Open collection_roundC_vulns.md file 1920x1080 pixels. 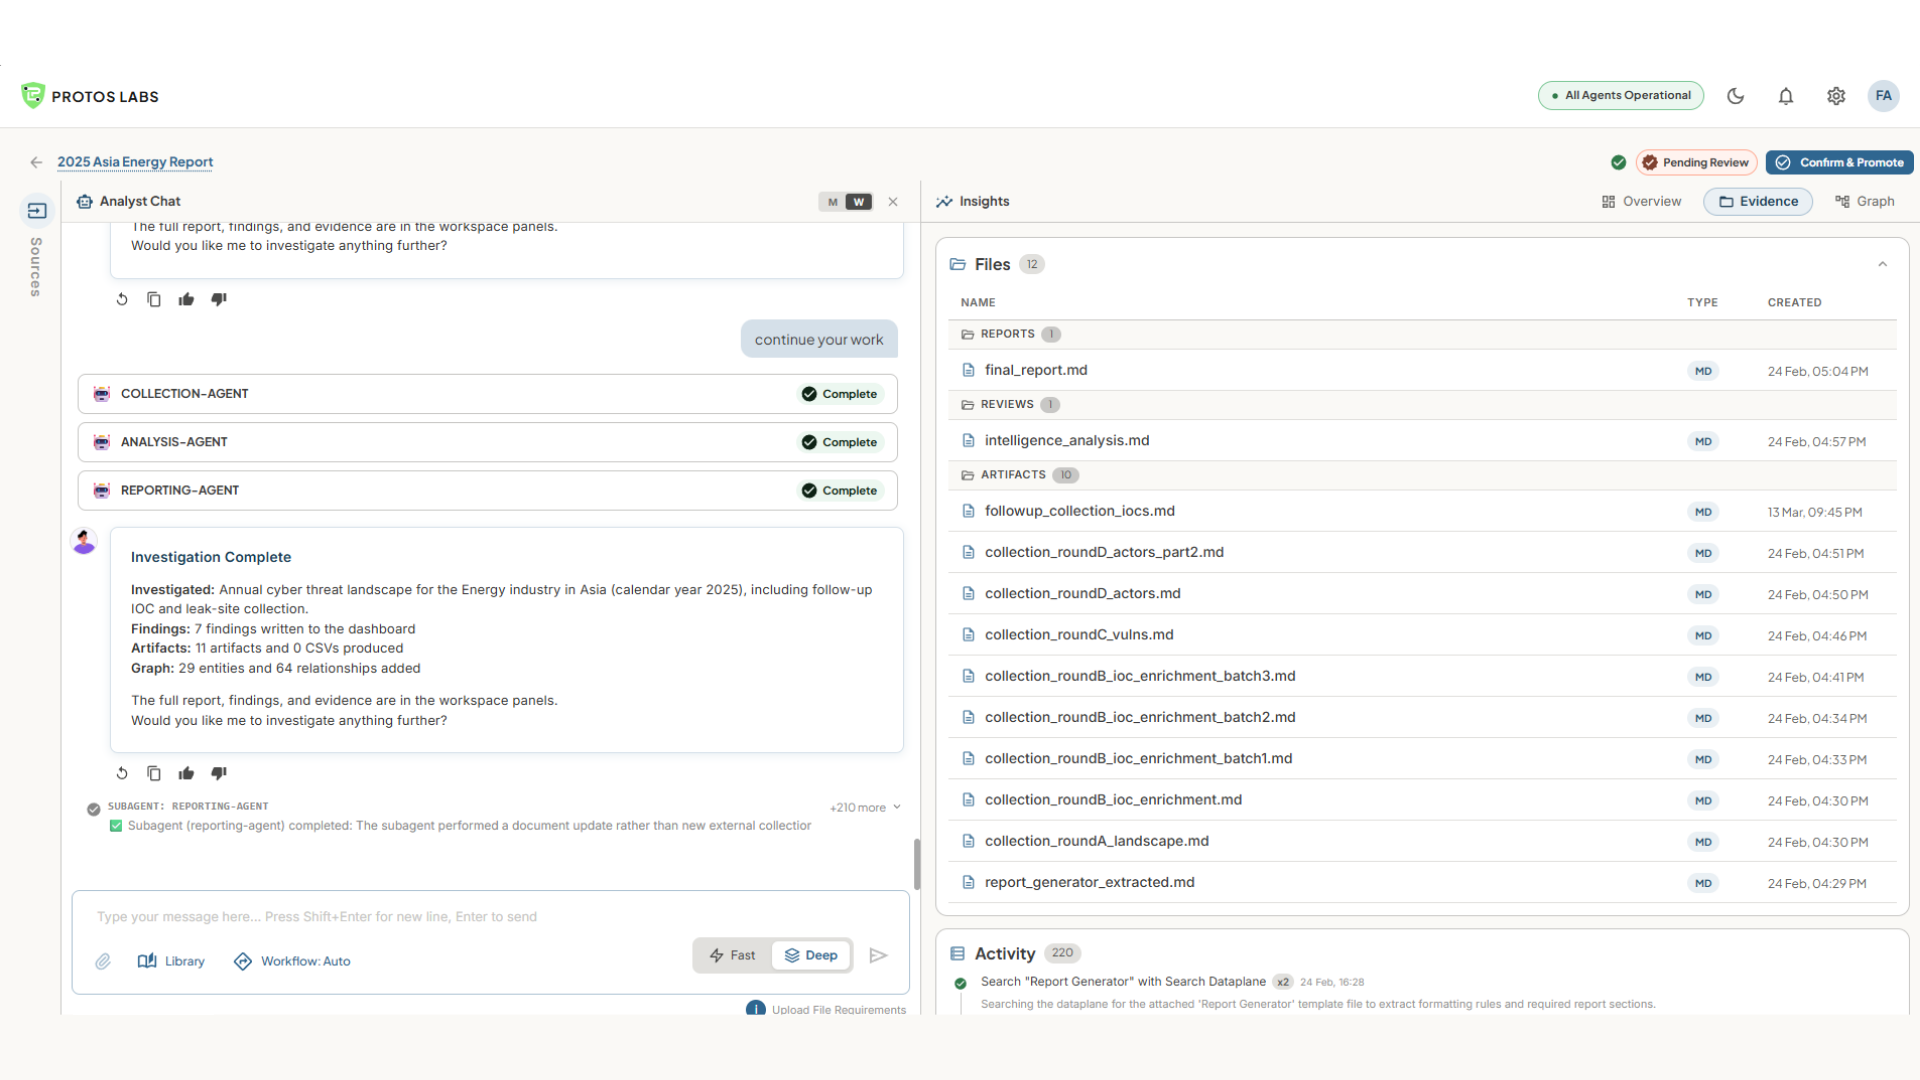pyautogui.click(x=1422, y=635)
